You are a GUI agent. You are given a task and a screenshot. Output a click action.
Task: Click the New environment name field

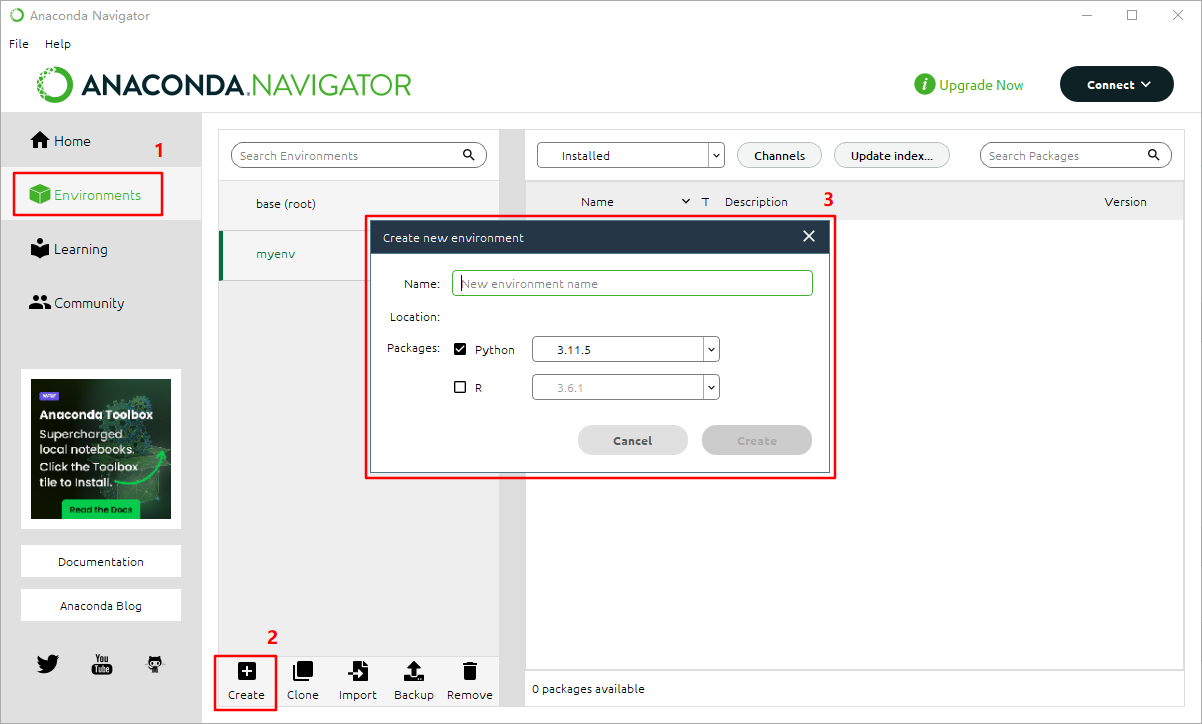coord(632,283)
